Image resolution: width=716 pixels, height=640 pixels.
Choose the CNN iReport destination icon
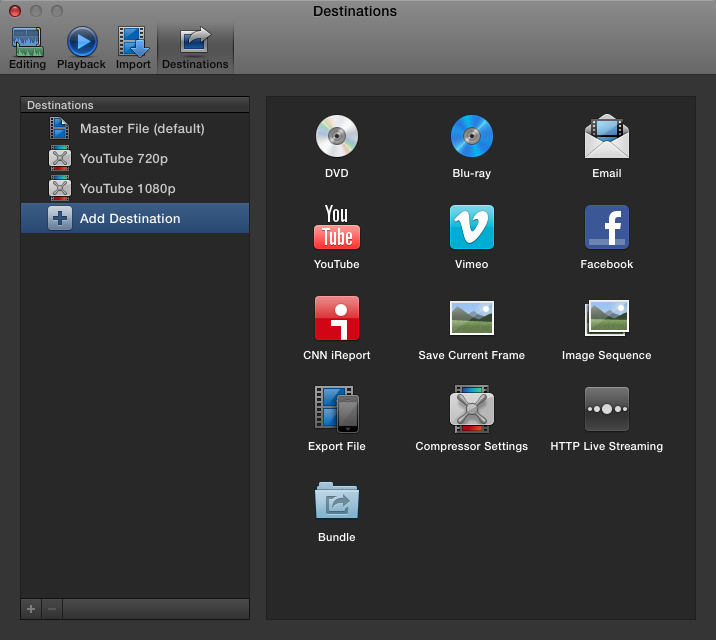[x=337, y=318]
